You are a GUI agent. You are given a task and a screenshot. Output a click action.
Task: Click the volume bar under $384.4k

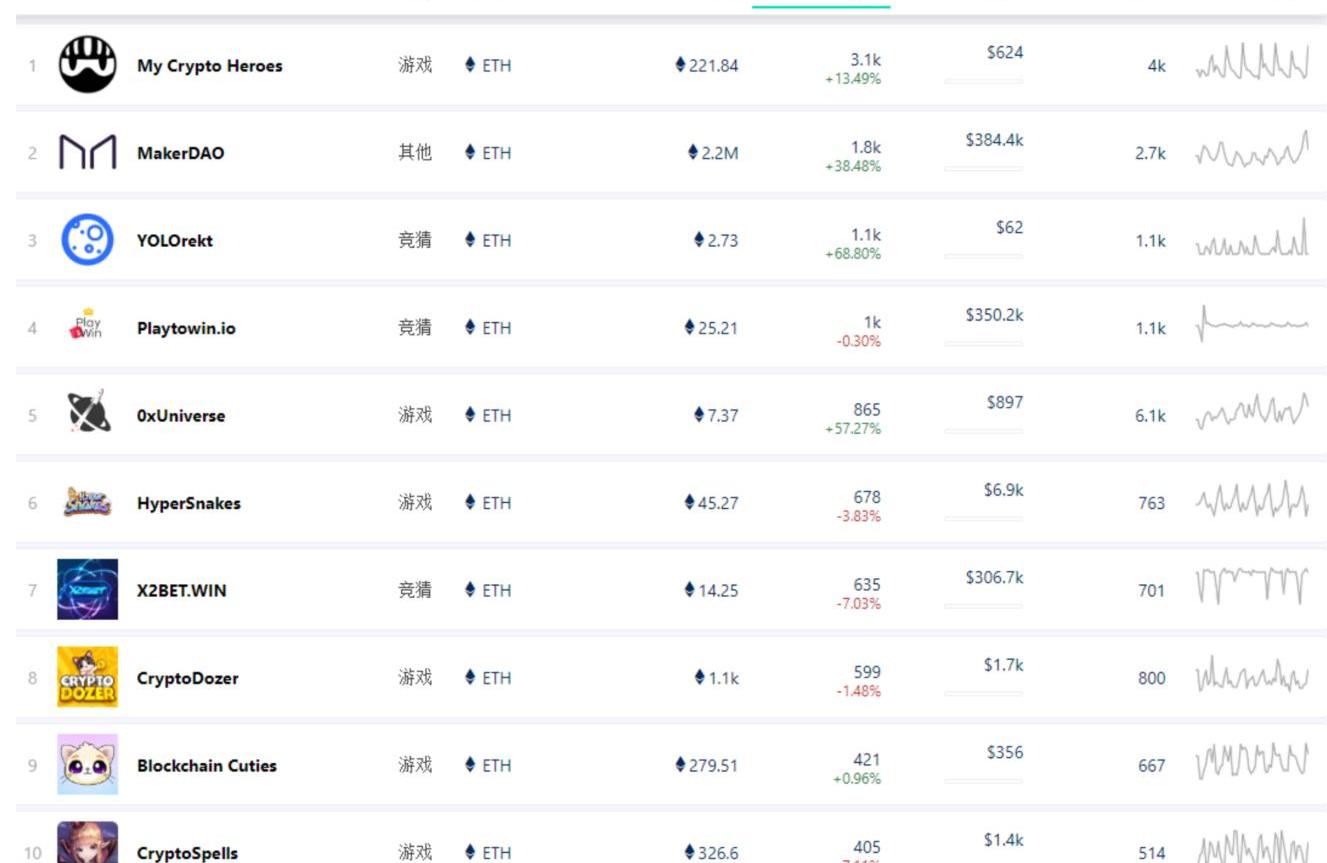point(983,169)
